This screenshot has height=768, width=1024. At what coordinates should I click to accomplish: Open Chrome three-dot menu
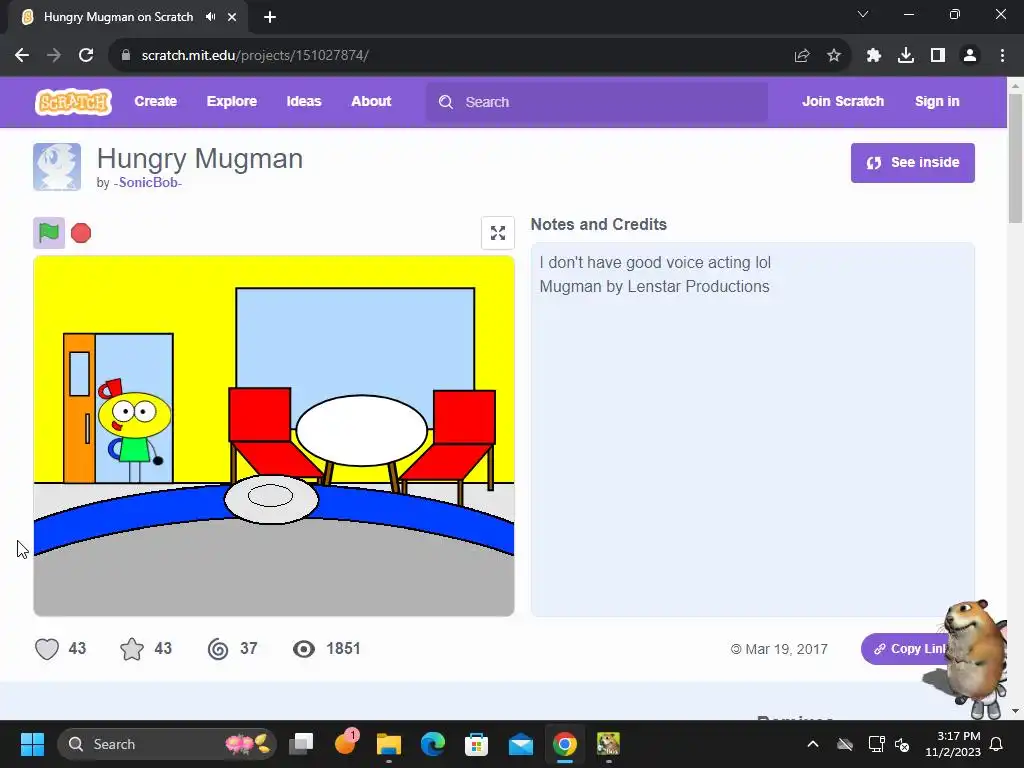point(1002,56)
